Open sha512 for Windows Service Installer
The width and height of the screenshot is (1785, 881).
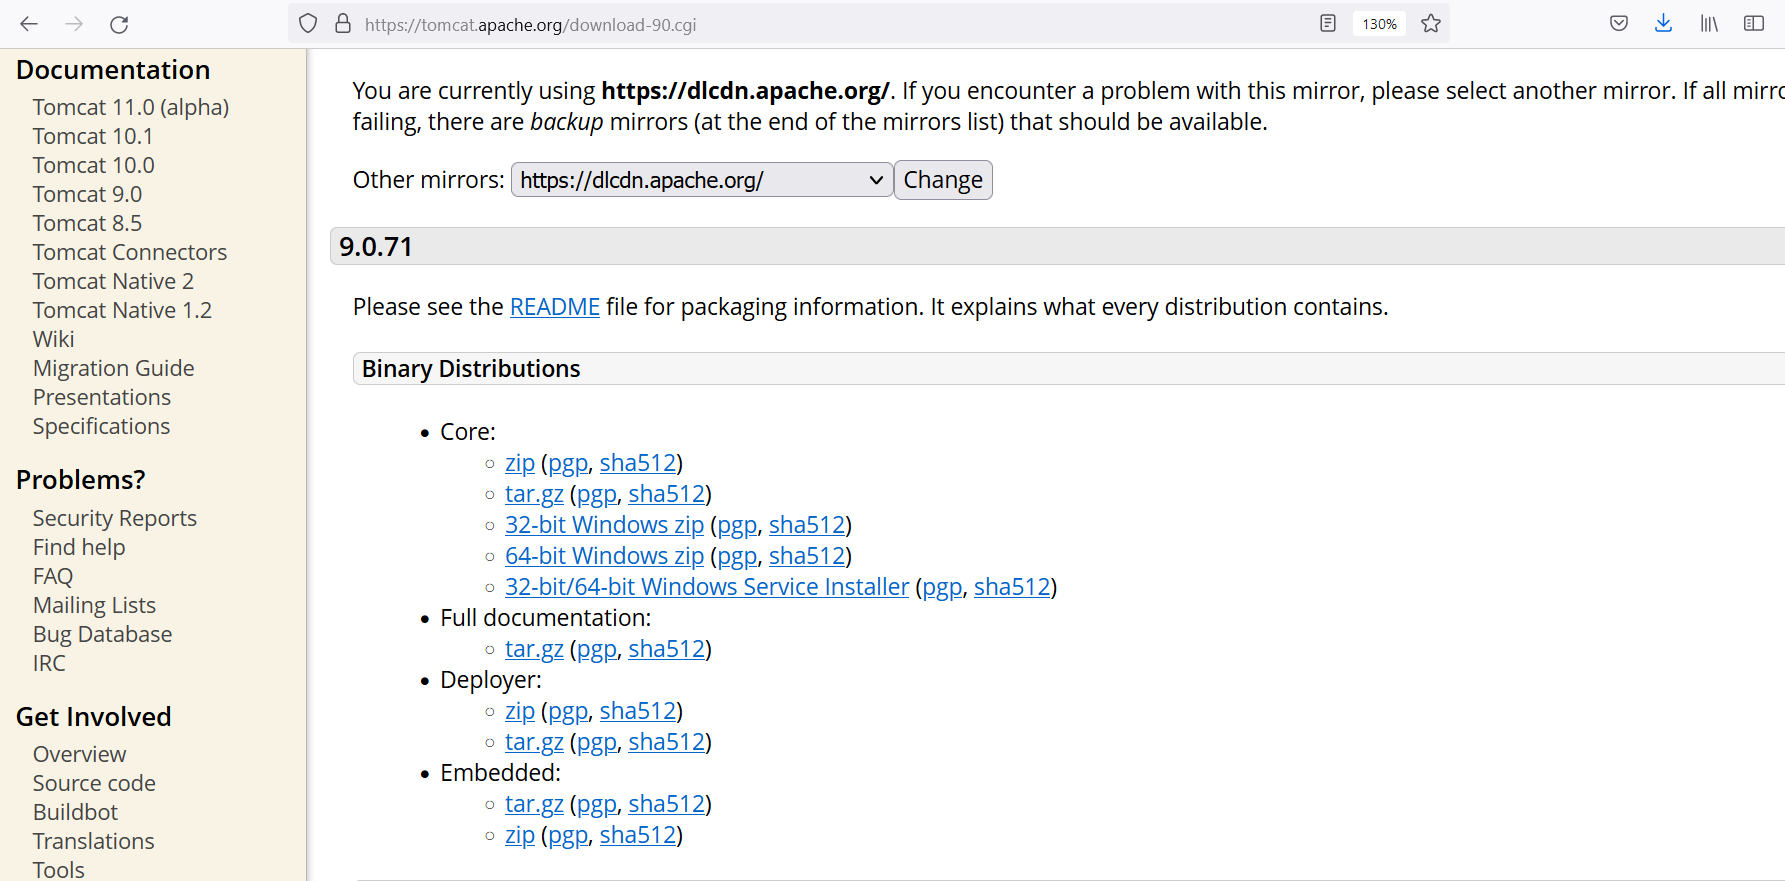click(1012, 587)
